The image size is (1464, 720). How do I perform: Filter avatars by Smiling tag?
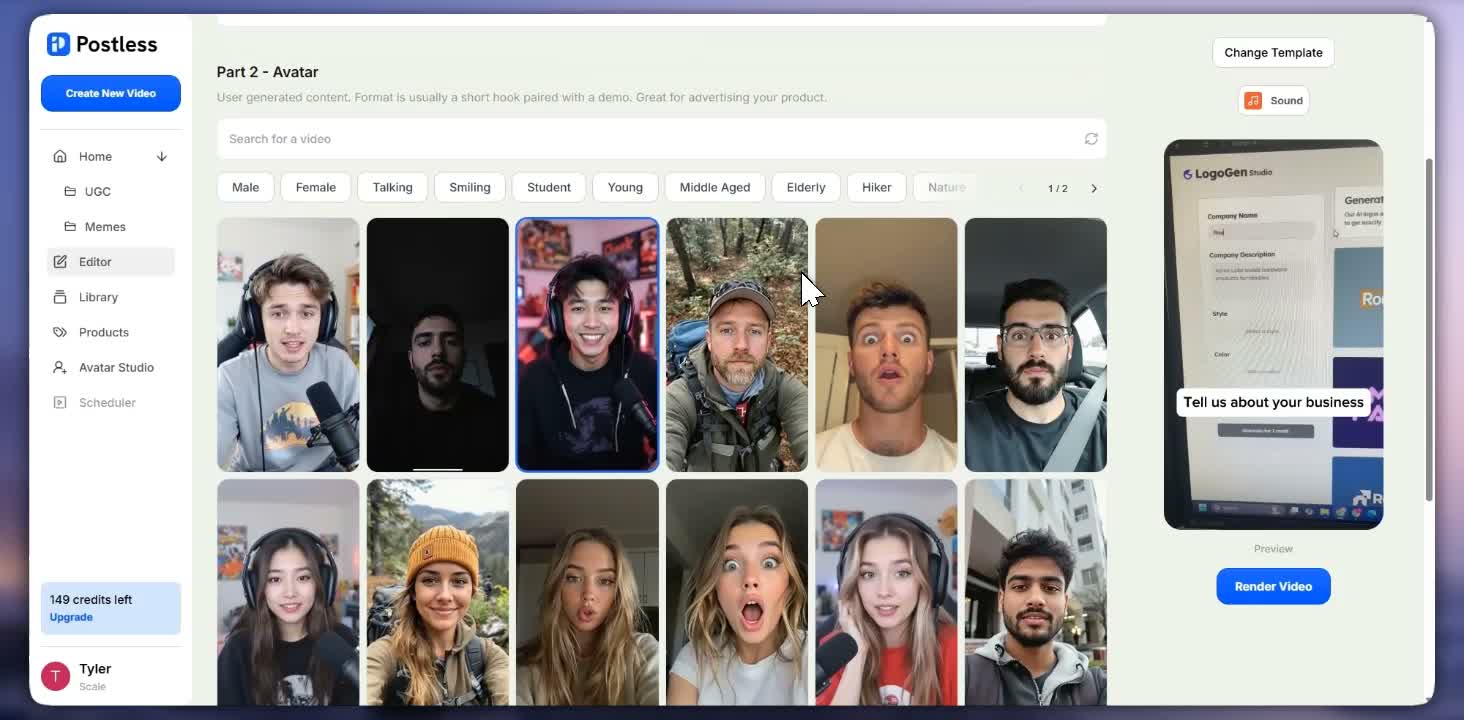(470, 187)
